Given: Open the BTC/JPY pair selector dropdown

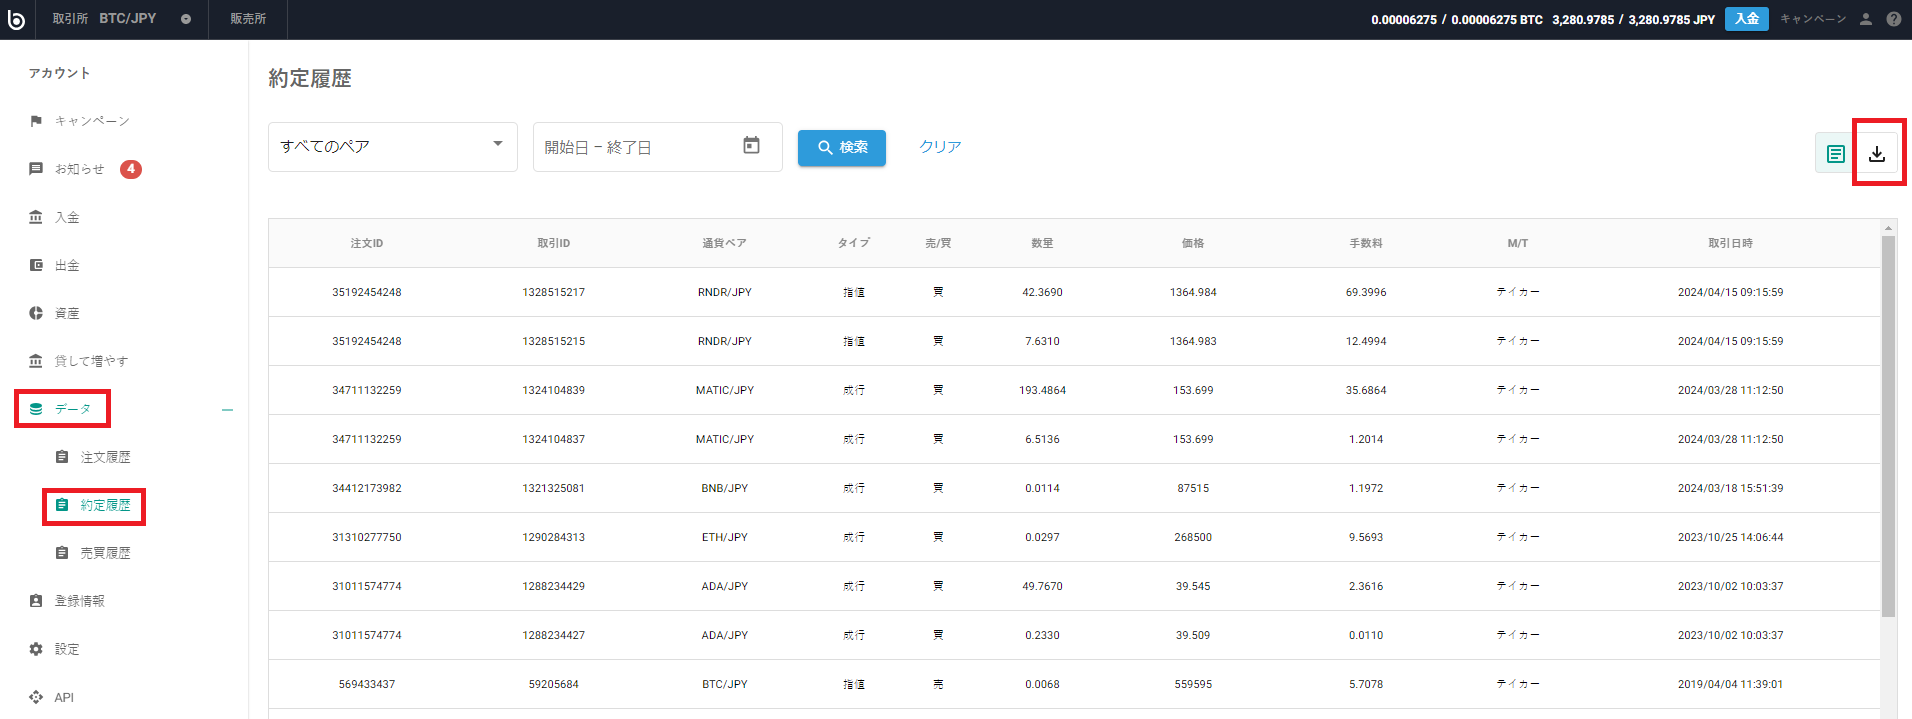Looking at the screenshot, I should click(x=186, y=19).
